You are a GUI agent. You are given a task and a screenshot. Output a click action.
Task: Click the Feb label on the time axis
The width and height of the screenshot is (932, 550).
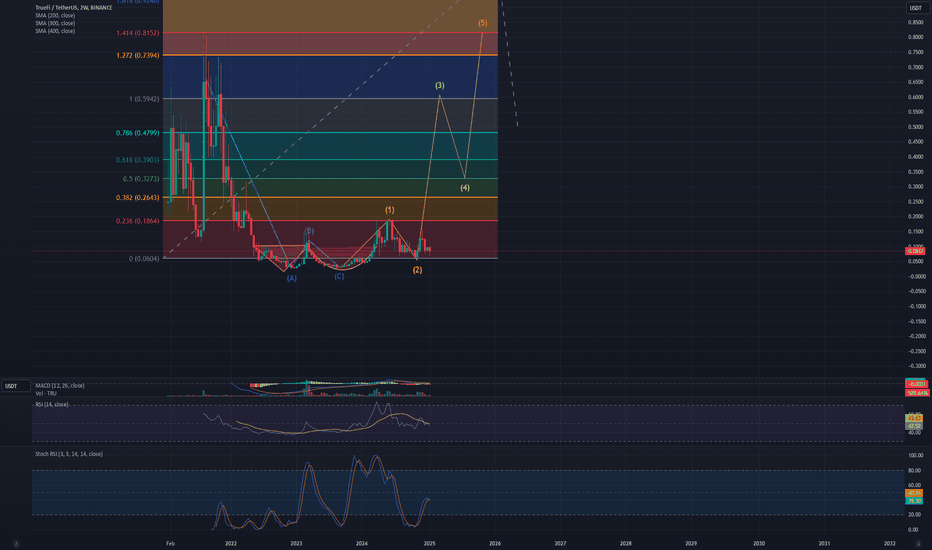tap(171, 543)
